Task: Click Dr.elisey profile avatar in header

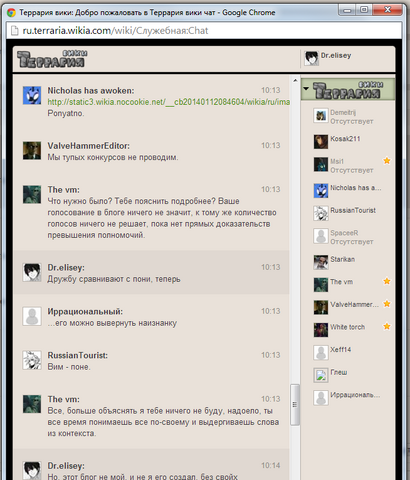Action: pos(311,59)
